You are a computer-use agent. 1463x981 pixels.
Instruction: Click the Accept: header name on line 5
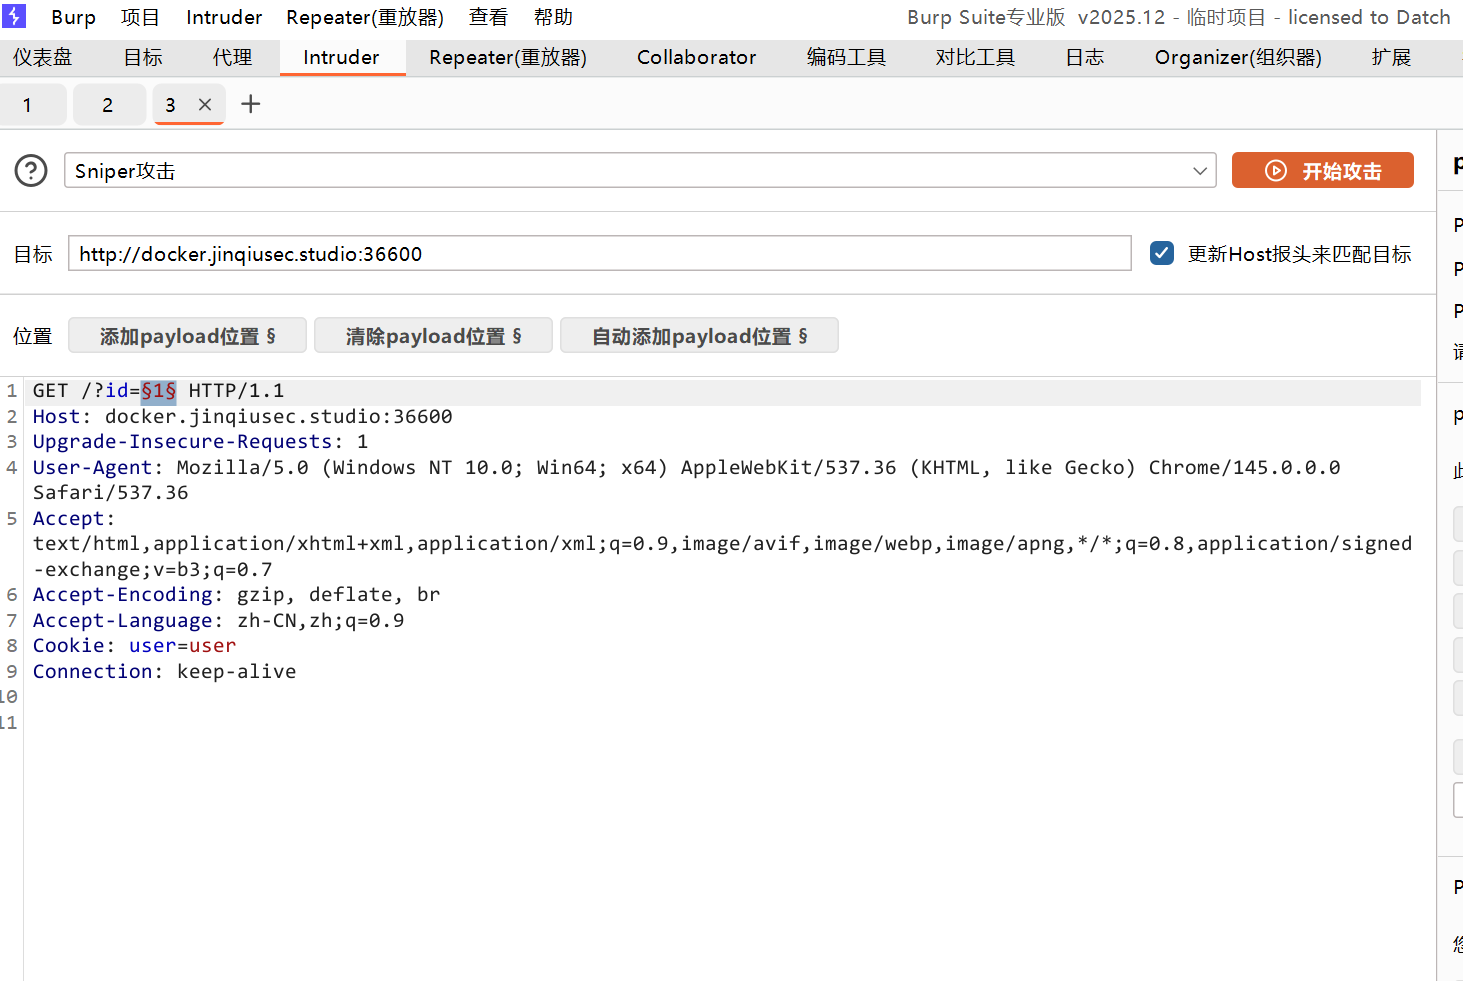click(74, 519)
